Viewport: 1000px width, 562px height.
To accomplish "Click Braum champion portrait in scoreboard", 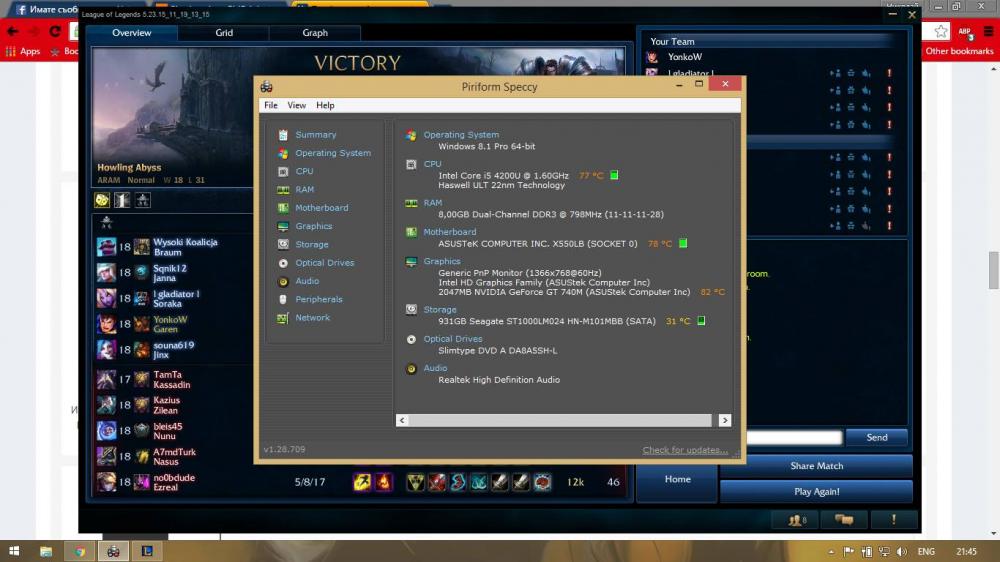I will [x=107, y=247].
